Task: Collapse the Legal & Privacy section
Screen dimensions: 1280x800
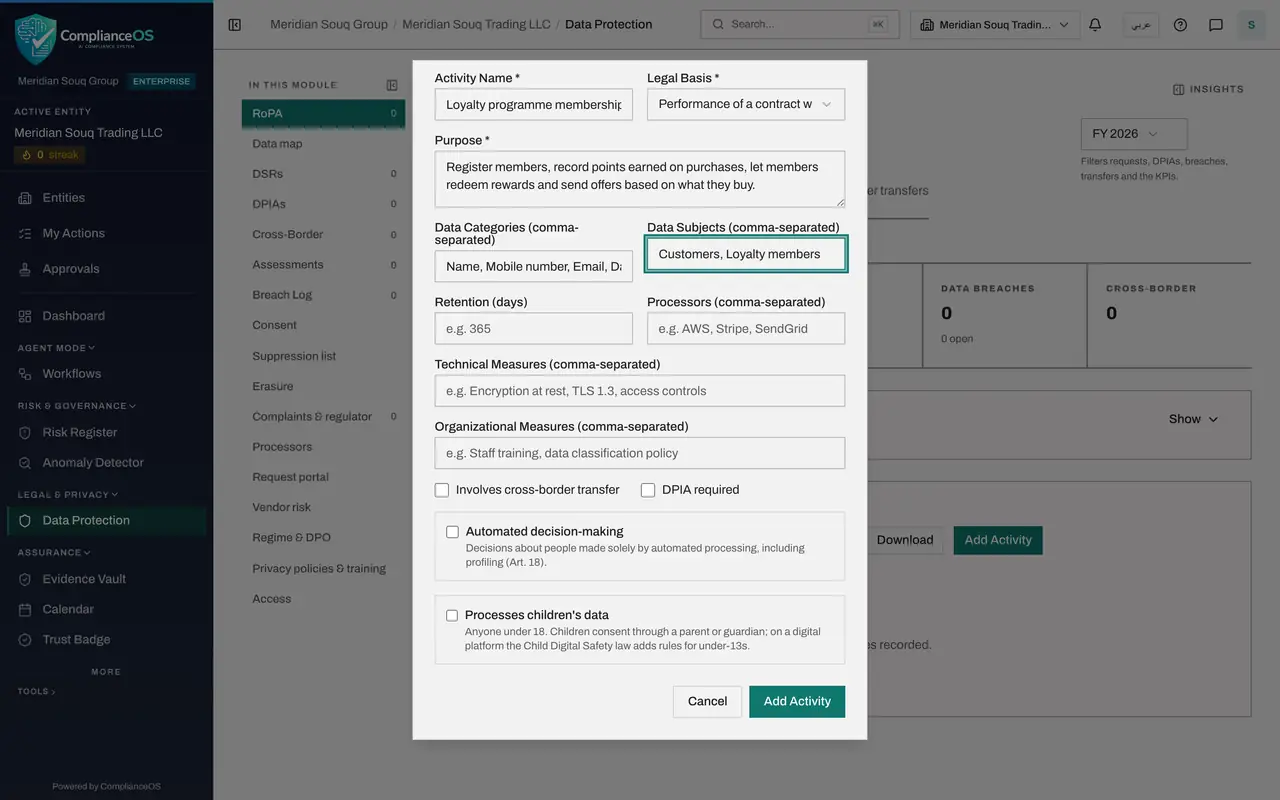Action: (x=68, y=495)
